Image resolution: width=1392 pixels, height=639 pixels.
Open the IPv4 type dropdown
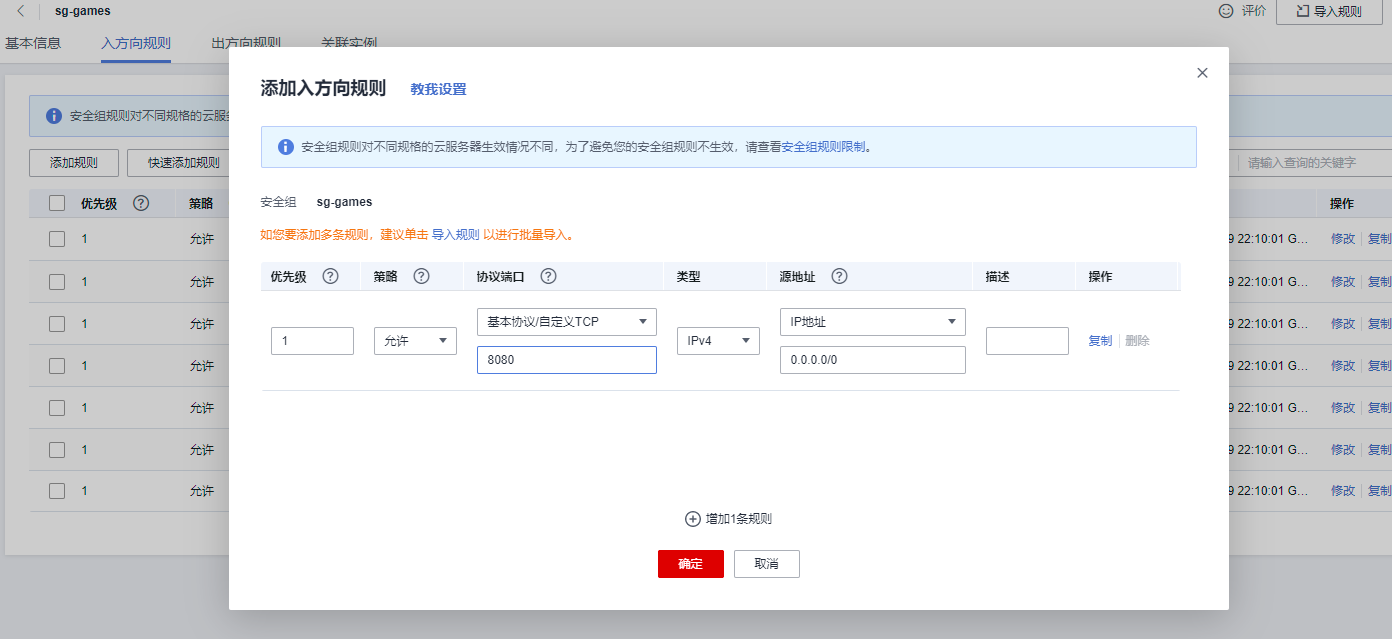[x=718, y=341]
